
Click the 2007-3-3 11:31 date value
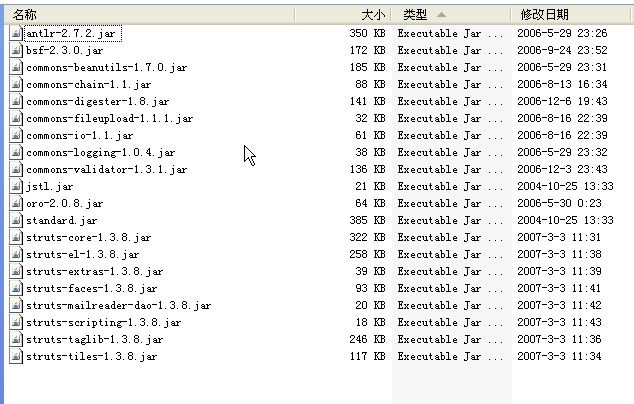559,237
